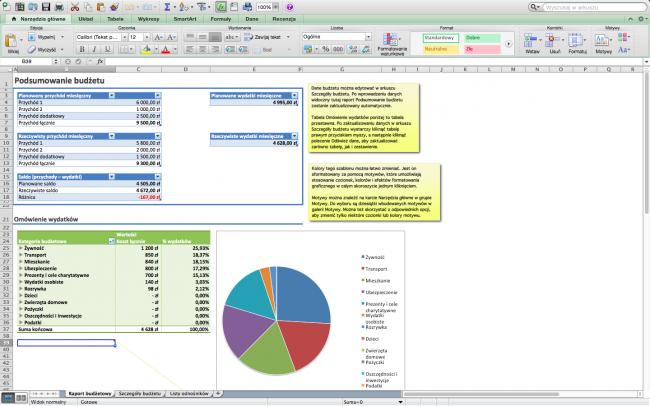This screenshot has height=406, width=650.
Task: Apply yellow fill color to cell
Action: 146,49
